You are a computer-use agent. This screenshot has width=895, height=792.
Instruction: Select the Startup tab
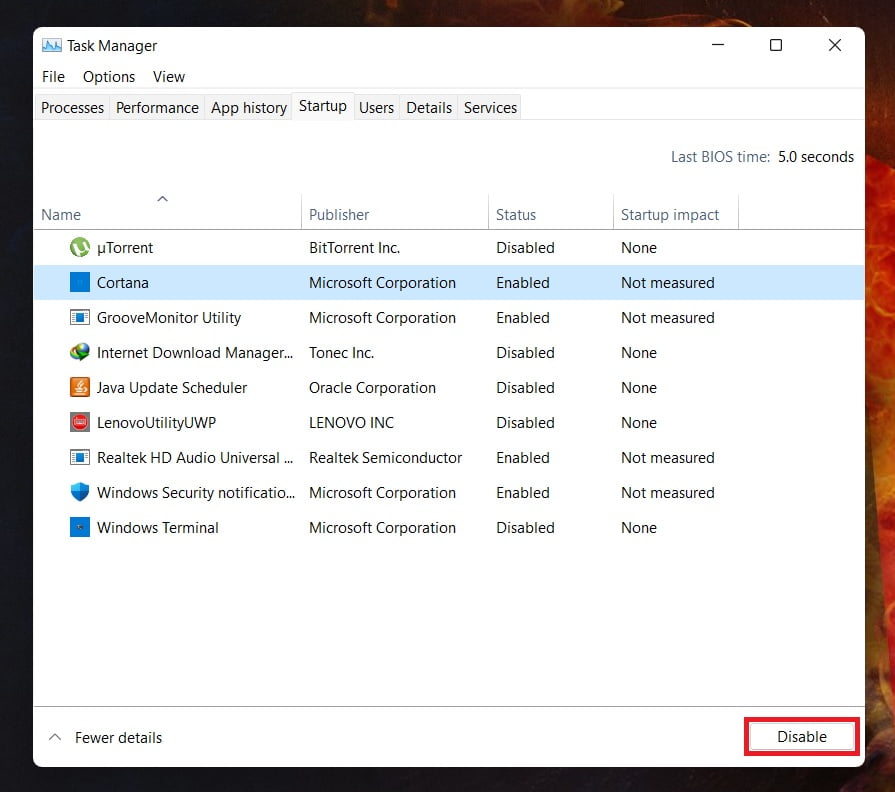coord(322,106)
